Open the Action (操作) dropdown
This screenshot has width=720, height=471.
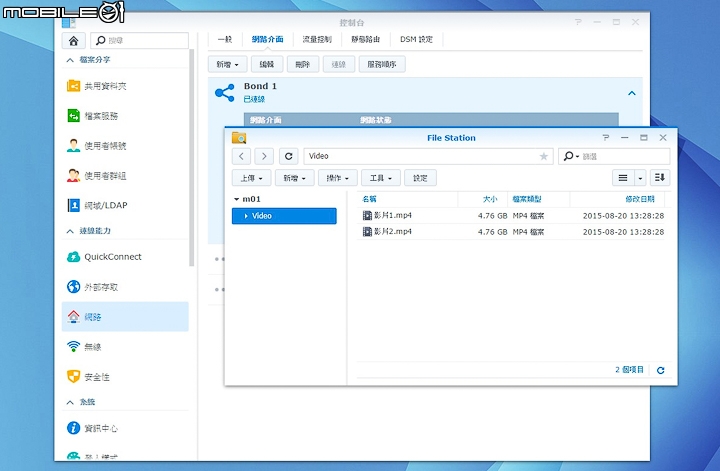pos(338,178)
